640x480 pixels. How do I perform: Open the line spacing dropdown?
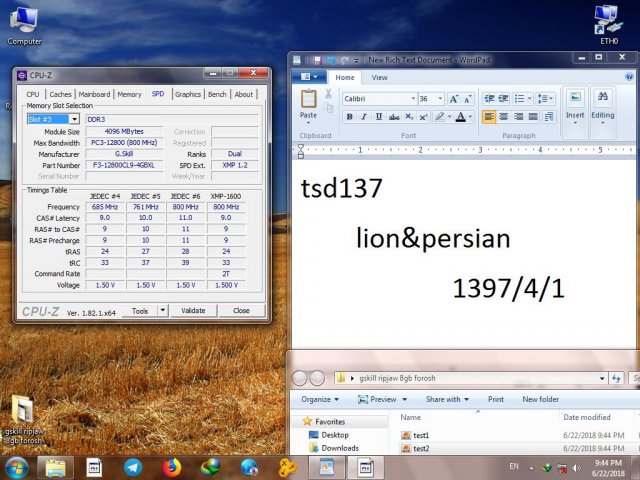tap(545, 99)
